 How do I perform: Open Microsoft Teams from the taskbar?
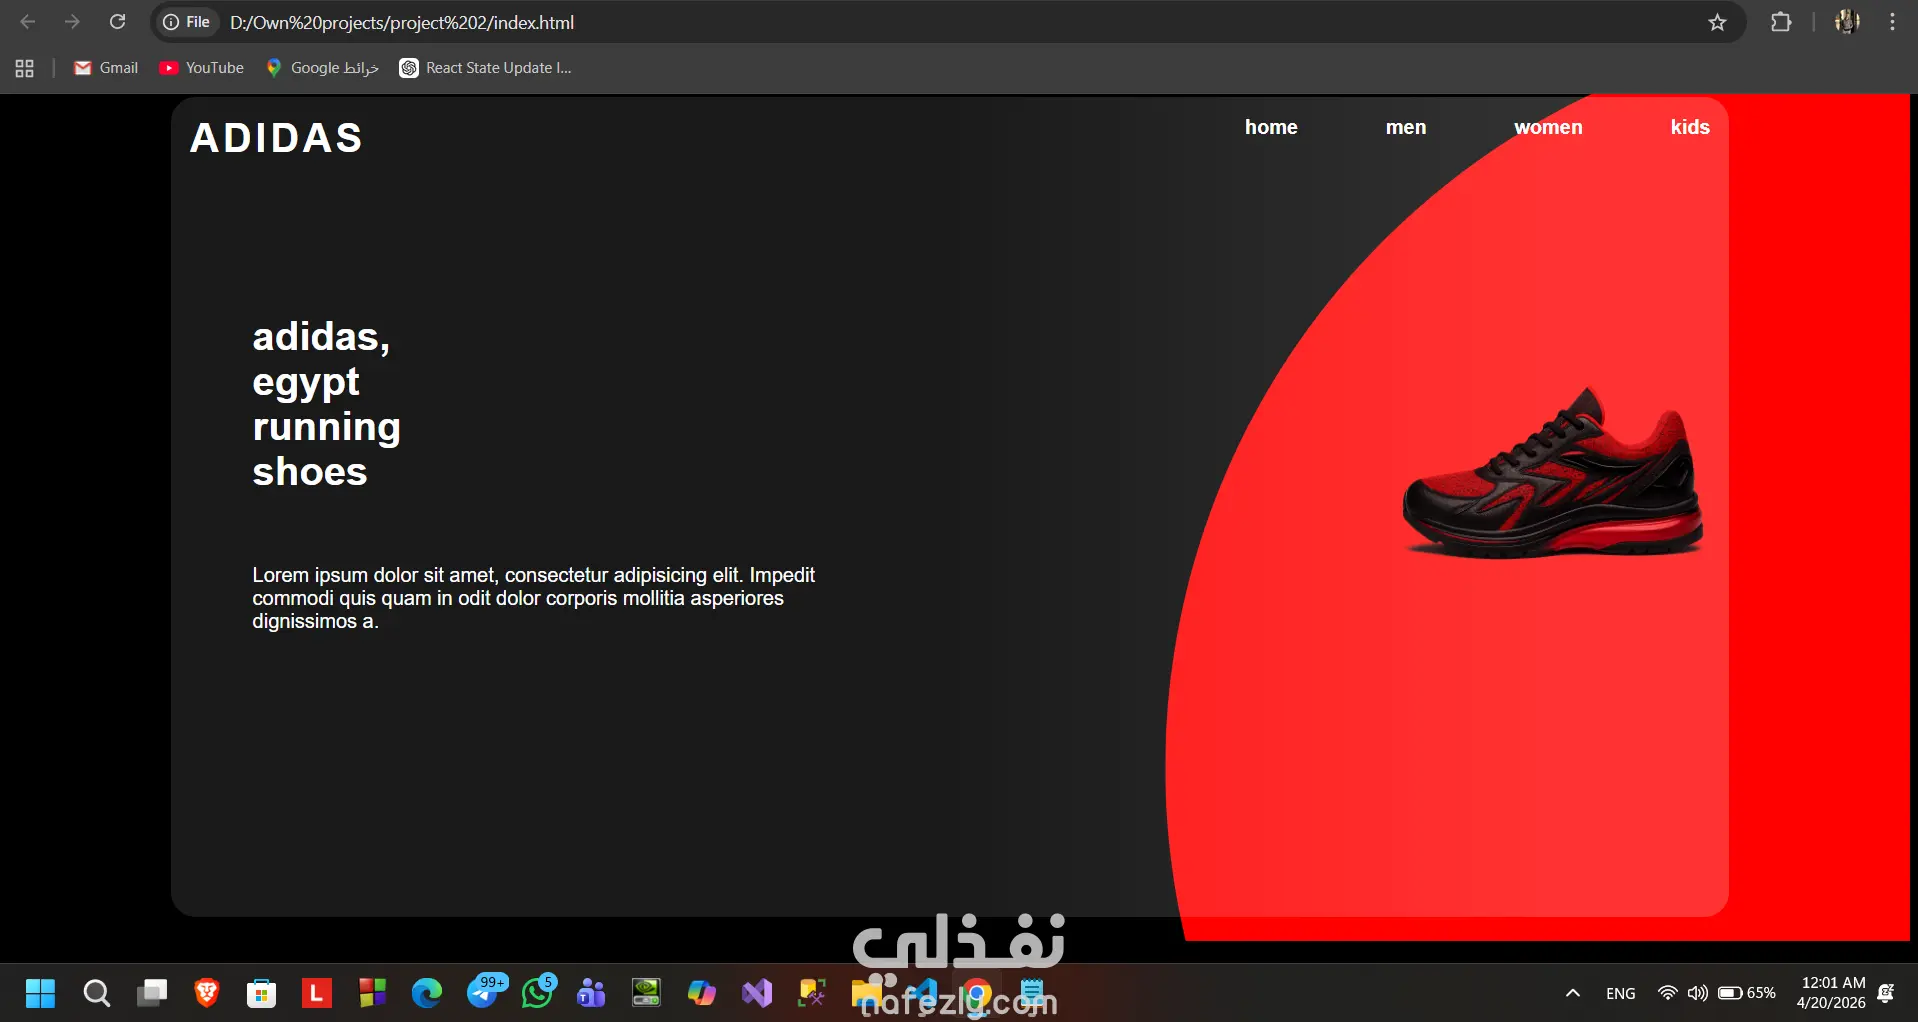click(x=592, y=993)
